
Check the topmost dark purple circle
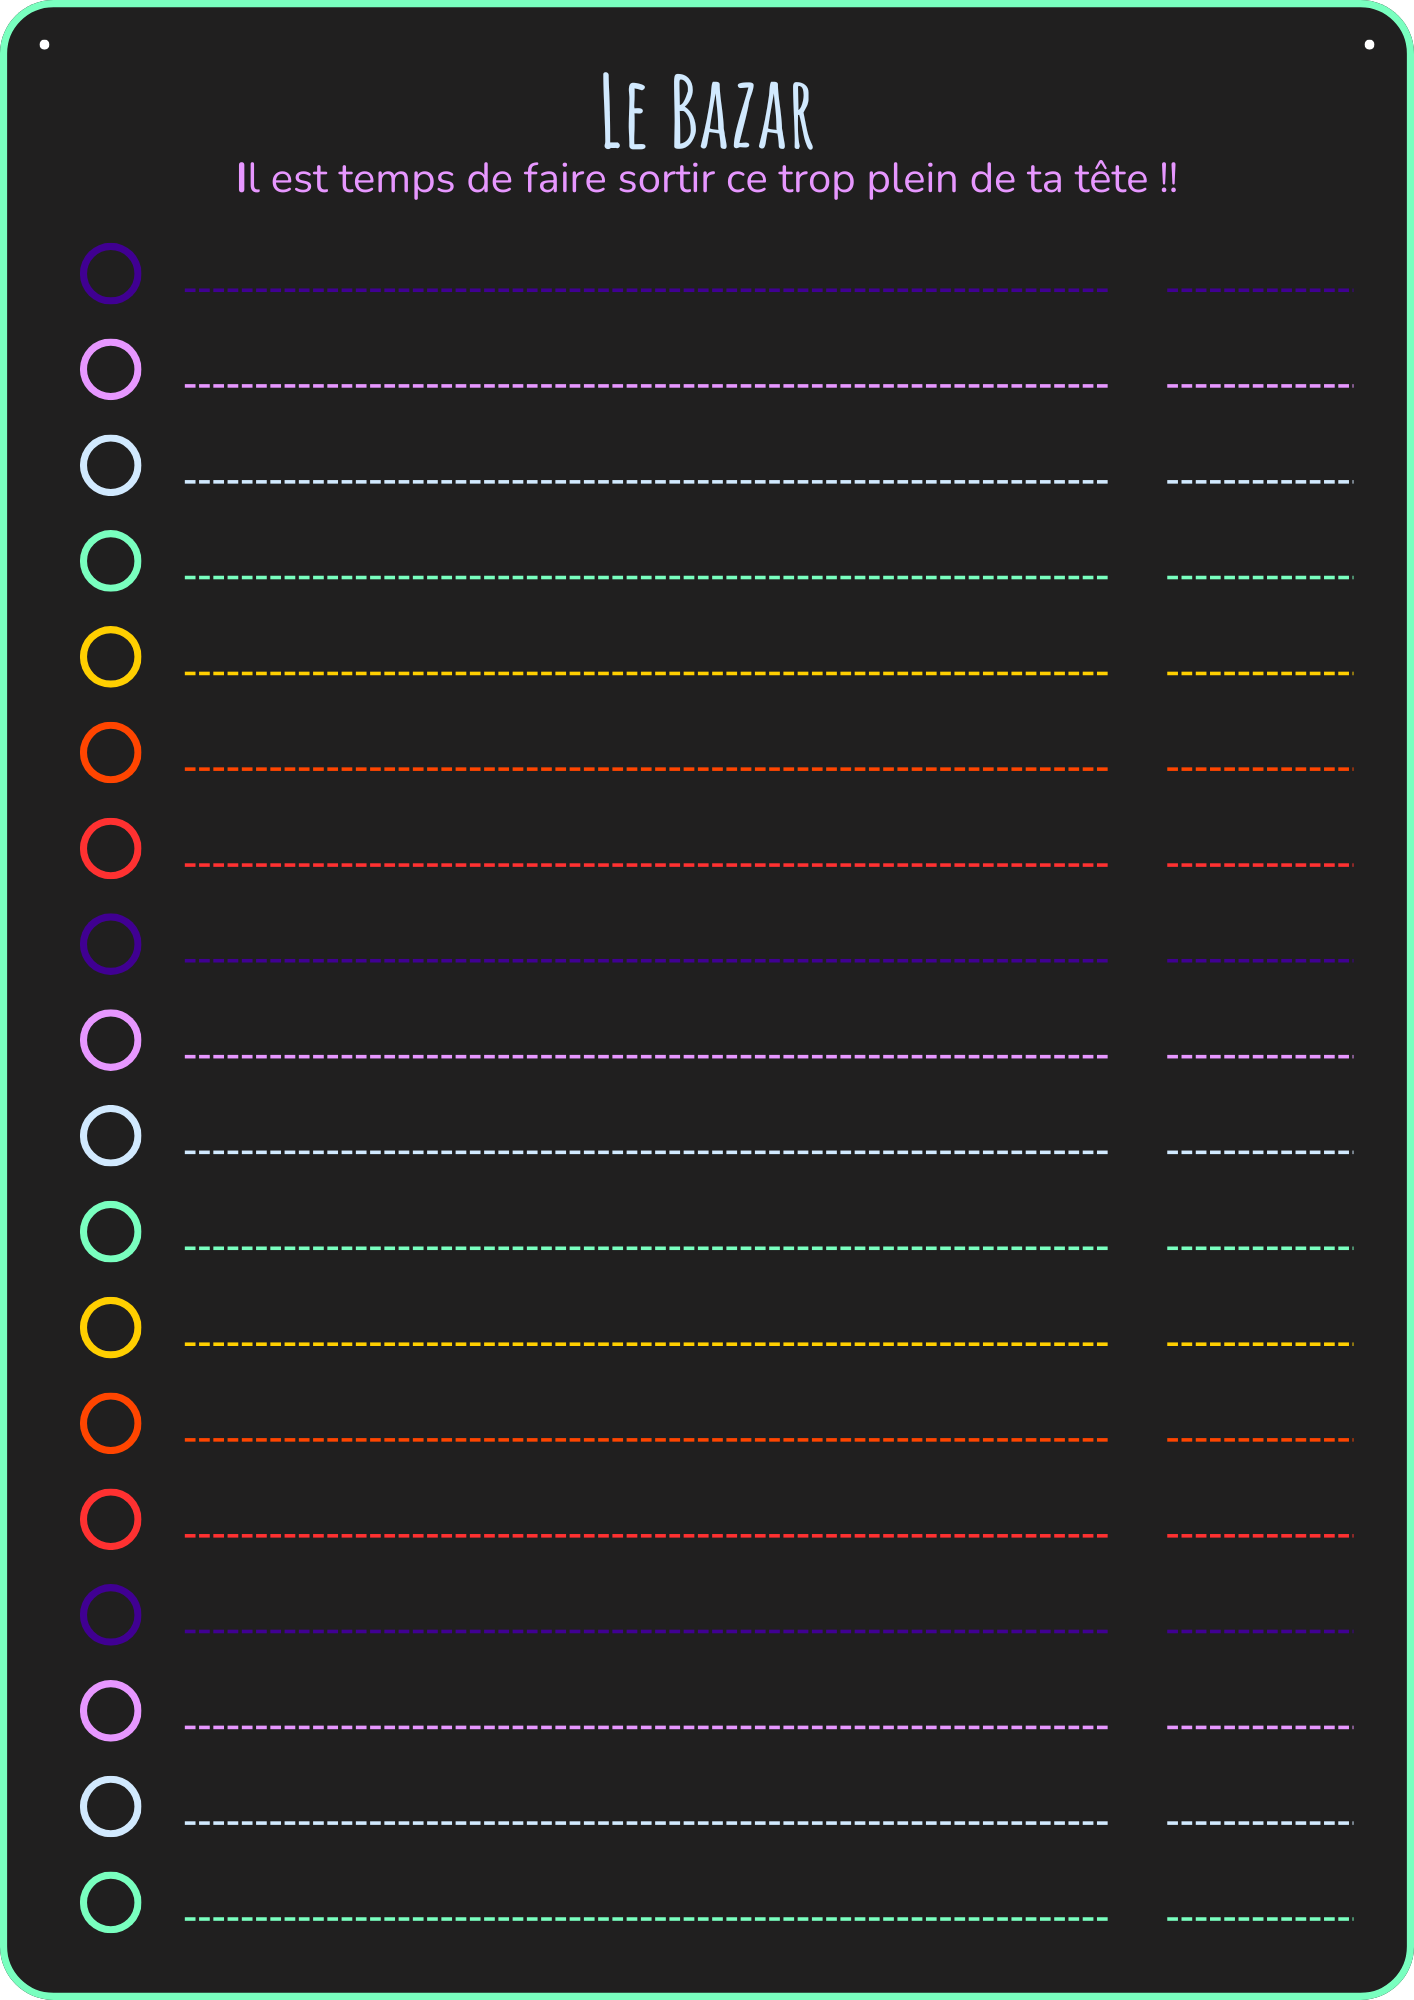110,274
